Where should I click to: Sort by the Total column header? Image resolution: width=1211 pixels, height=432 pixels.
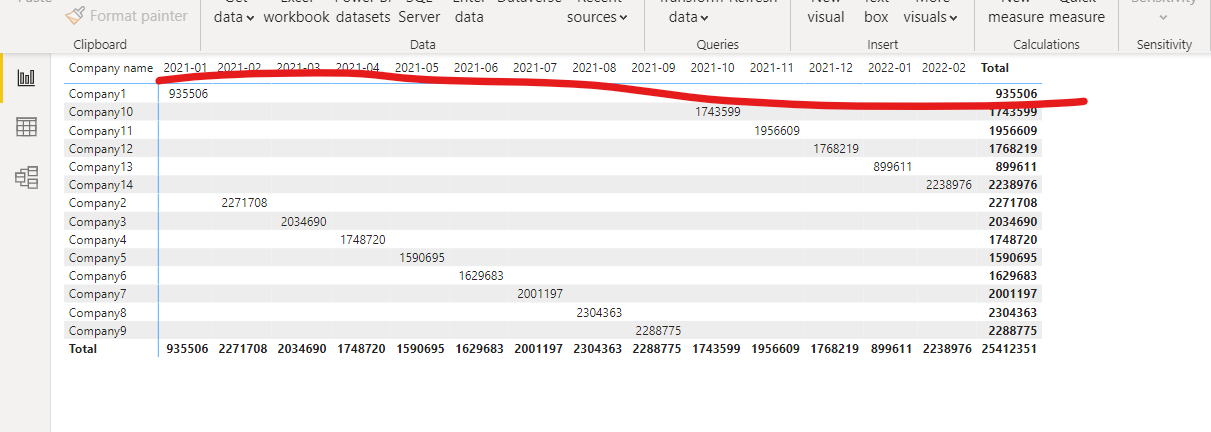[x=995, y=68]
